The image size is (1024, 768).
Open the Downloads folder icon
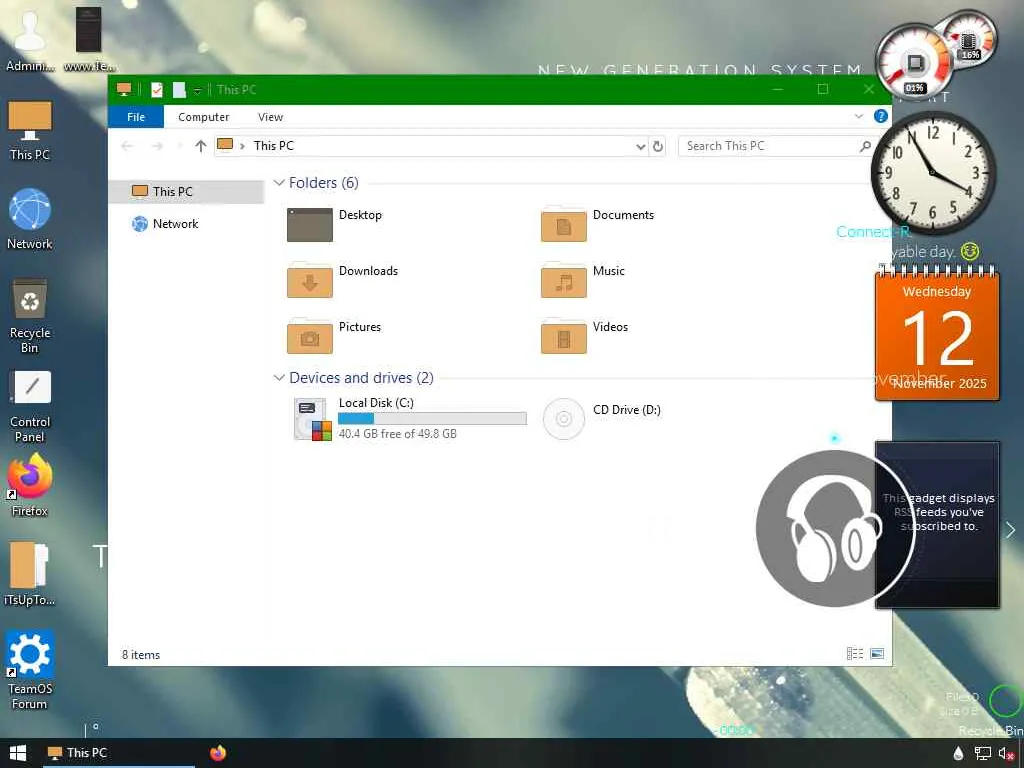310,281
